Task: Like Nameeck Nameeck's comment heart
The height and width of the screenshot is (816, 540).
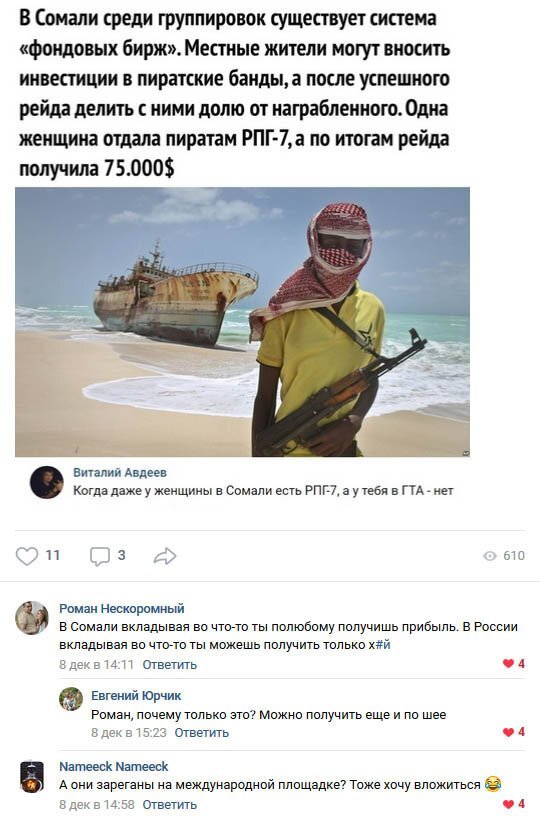Action: coord(508,804)
